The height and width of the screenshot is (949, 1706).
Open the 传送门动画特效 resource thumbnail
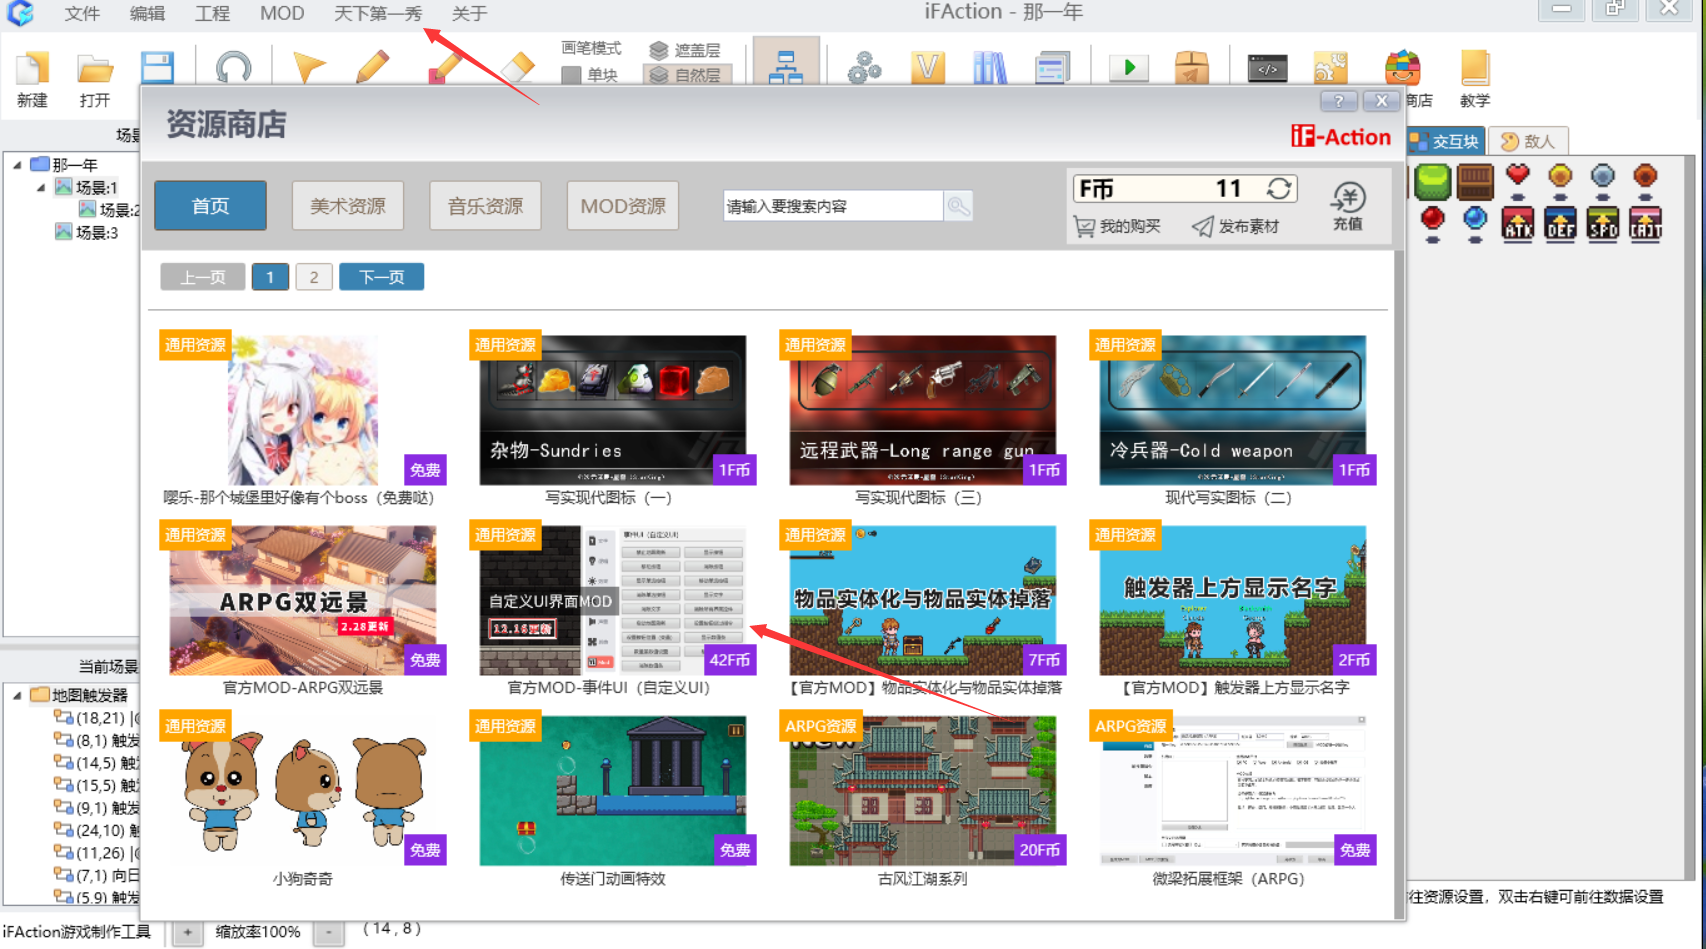613,790
